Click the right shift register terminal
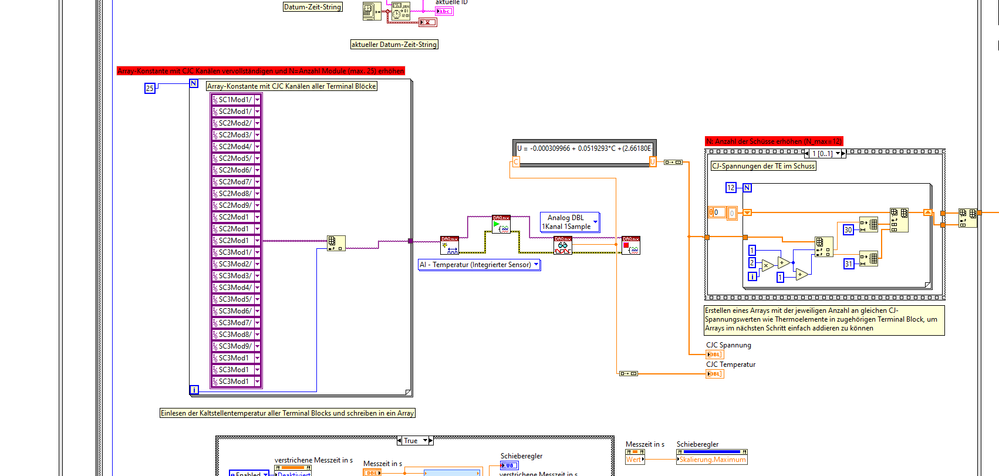Screen dimensions: 999x476 (928, 212)
